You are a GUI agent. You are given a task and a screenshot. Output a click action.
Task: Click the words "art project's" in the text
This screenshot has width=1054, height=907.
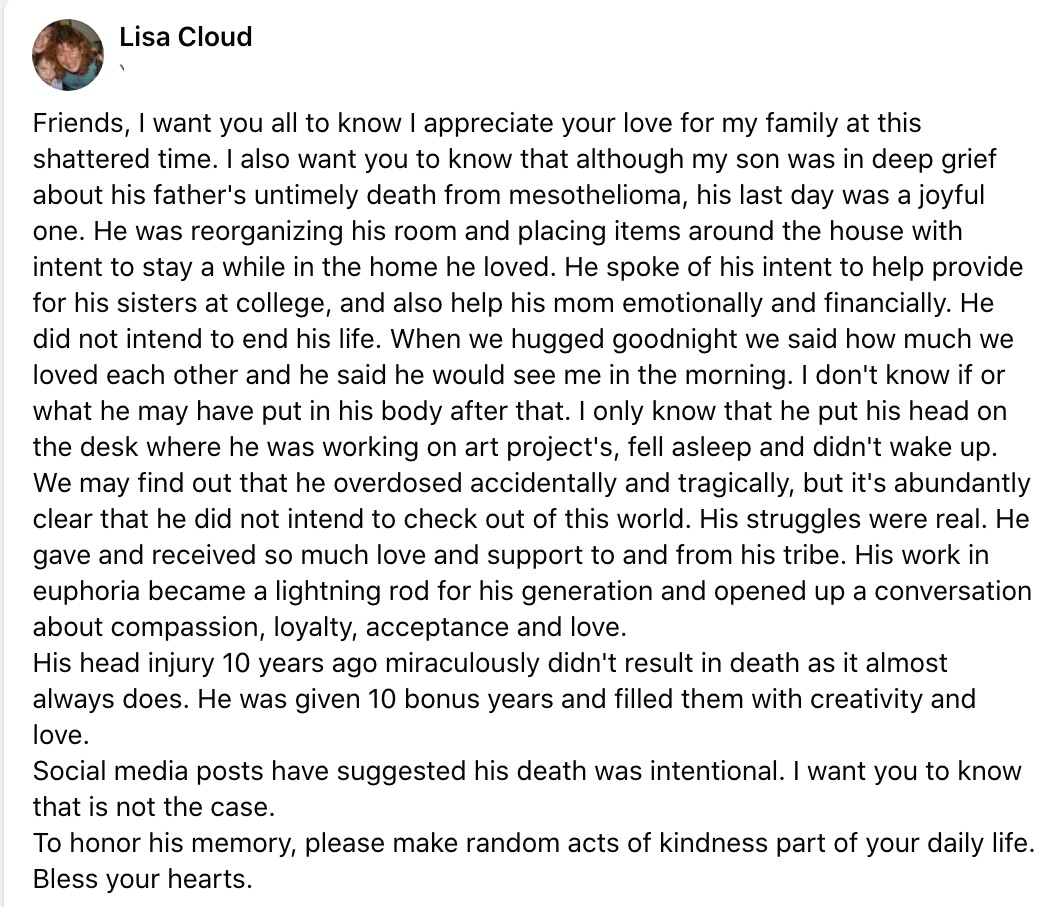[539, 448]
